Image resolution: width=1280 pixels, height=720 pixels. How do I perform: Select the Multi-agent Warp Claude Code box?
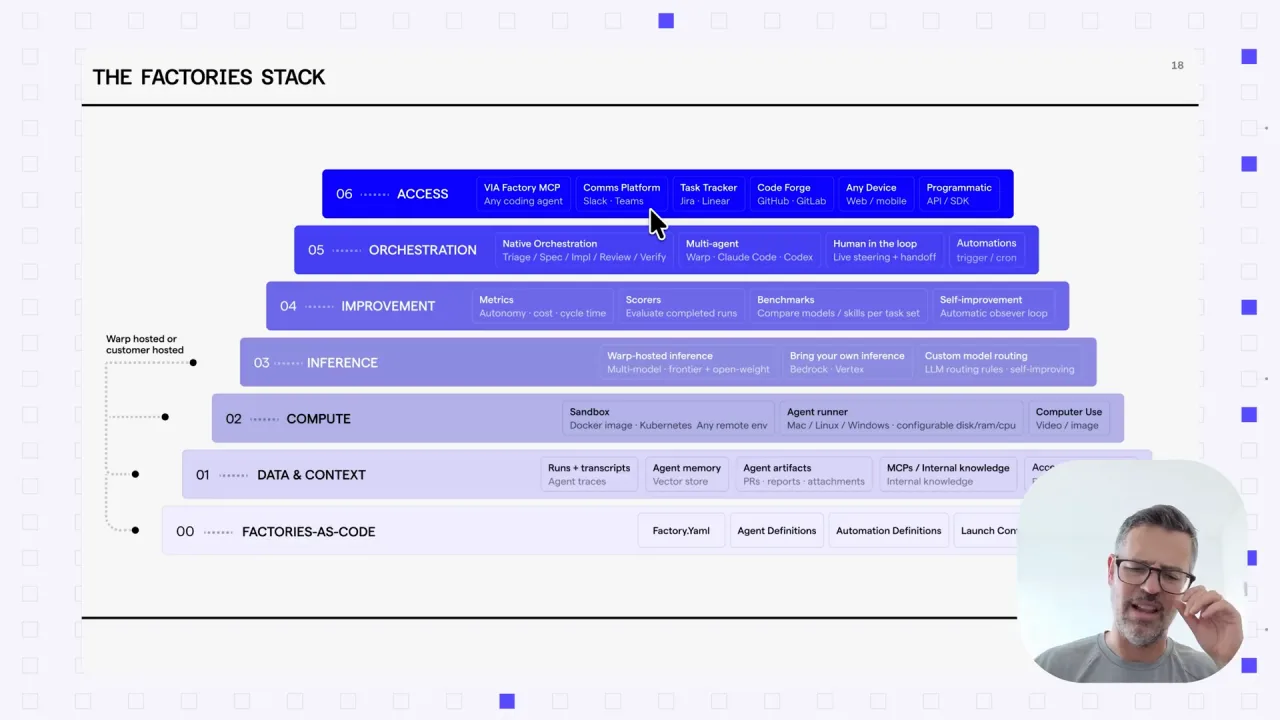(749, 250)
